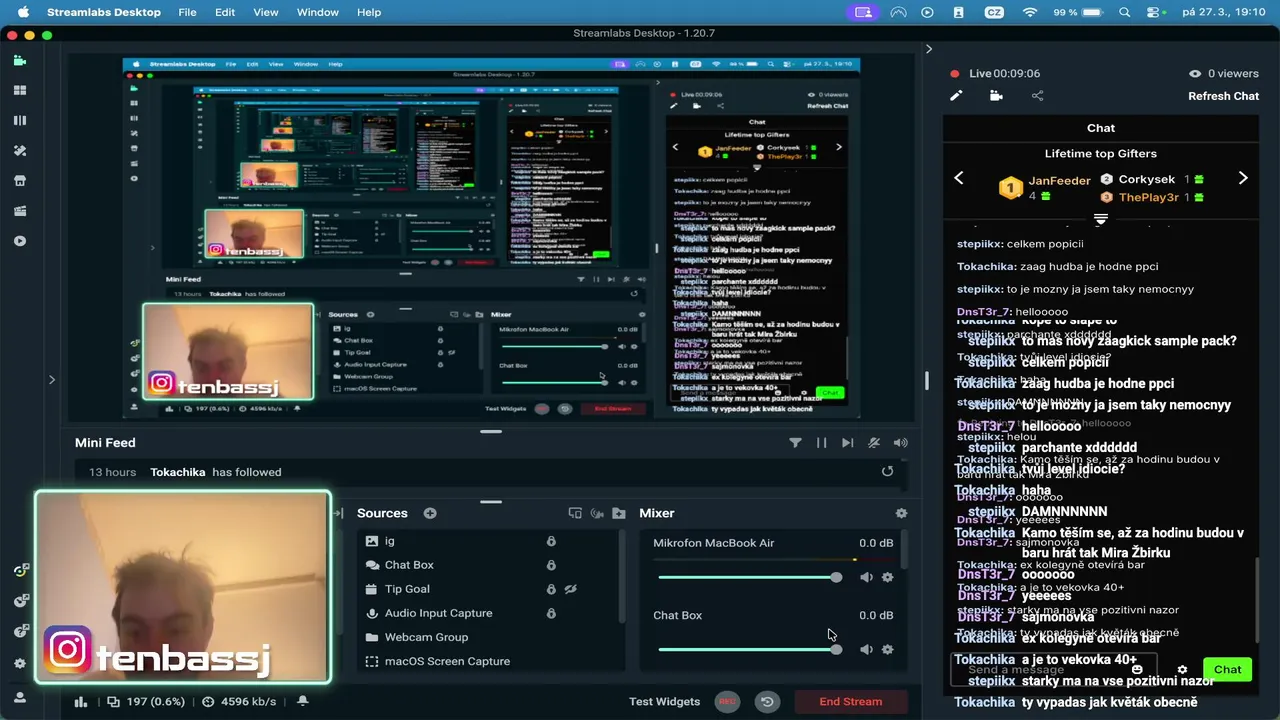
Task: Send message with green Chat button
Action: (x=1227, y=669)
